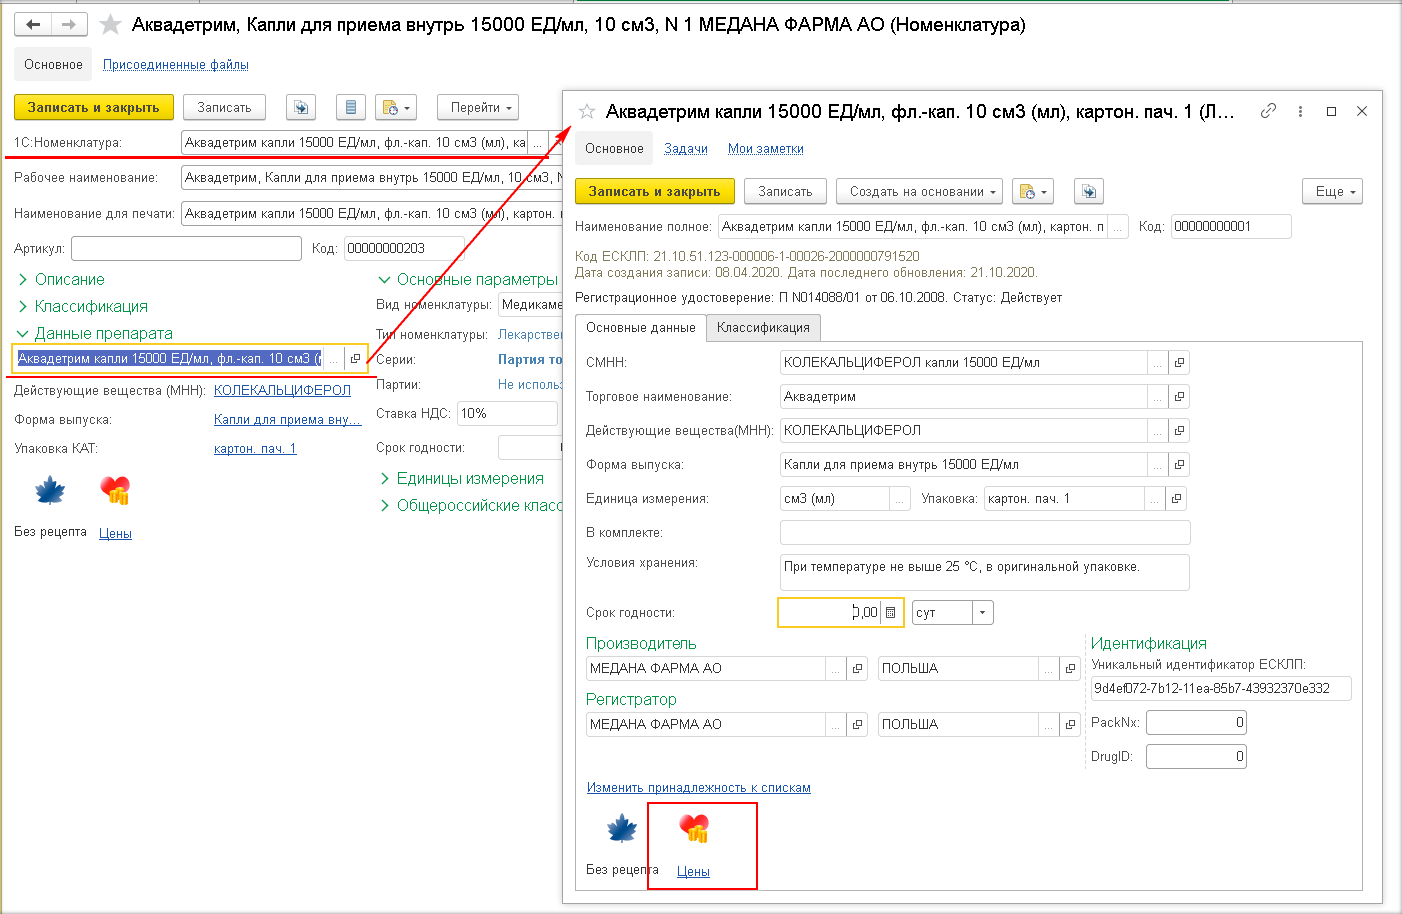The height and width of the screenshot is (914, 1402).
Task: Open Изменить принадлежность к спискам link
Action: tap(699, 788)
